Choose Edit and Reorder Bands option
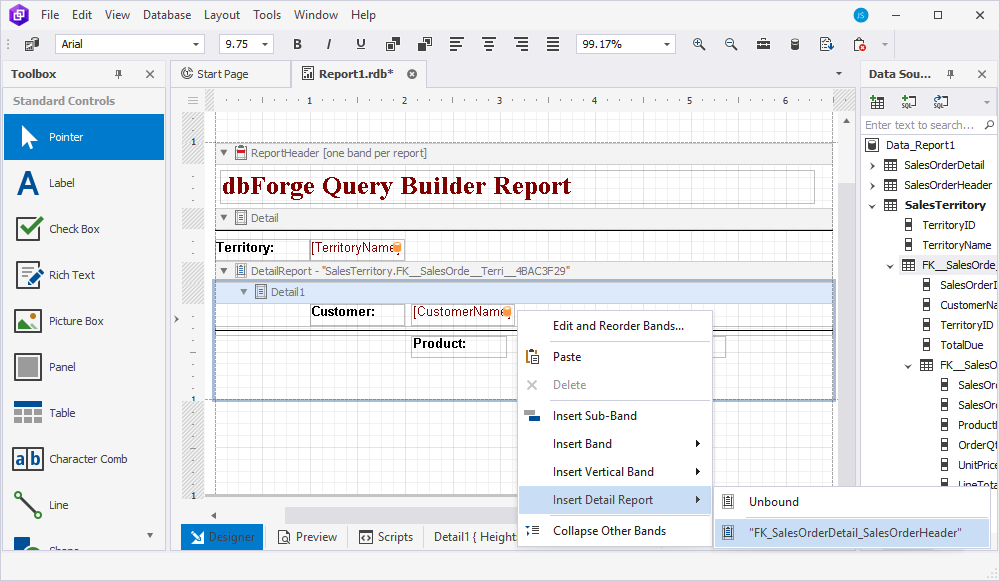Screen dimensions: 1000x581 (x=615, y=326)
